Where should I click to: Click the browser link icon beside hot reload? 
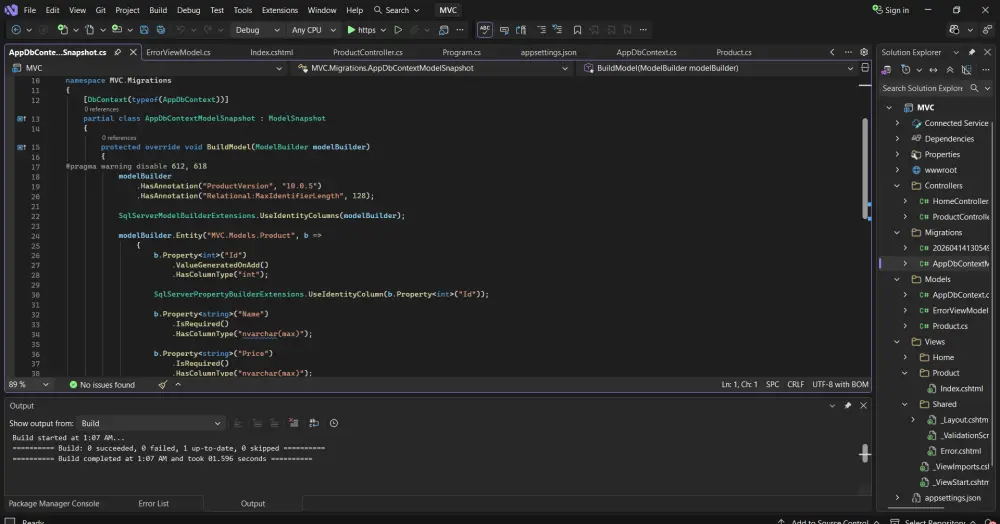coord(444,30)
